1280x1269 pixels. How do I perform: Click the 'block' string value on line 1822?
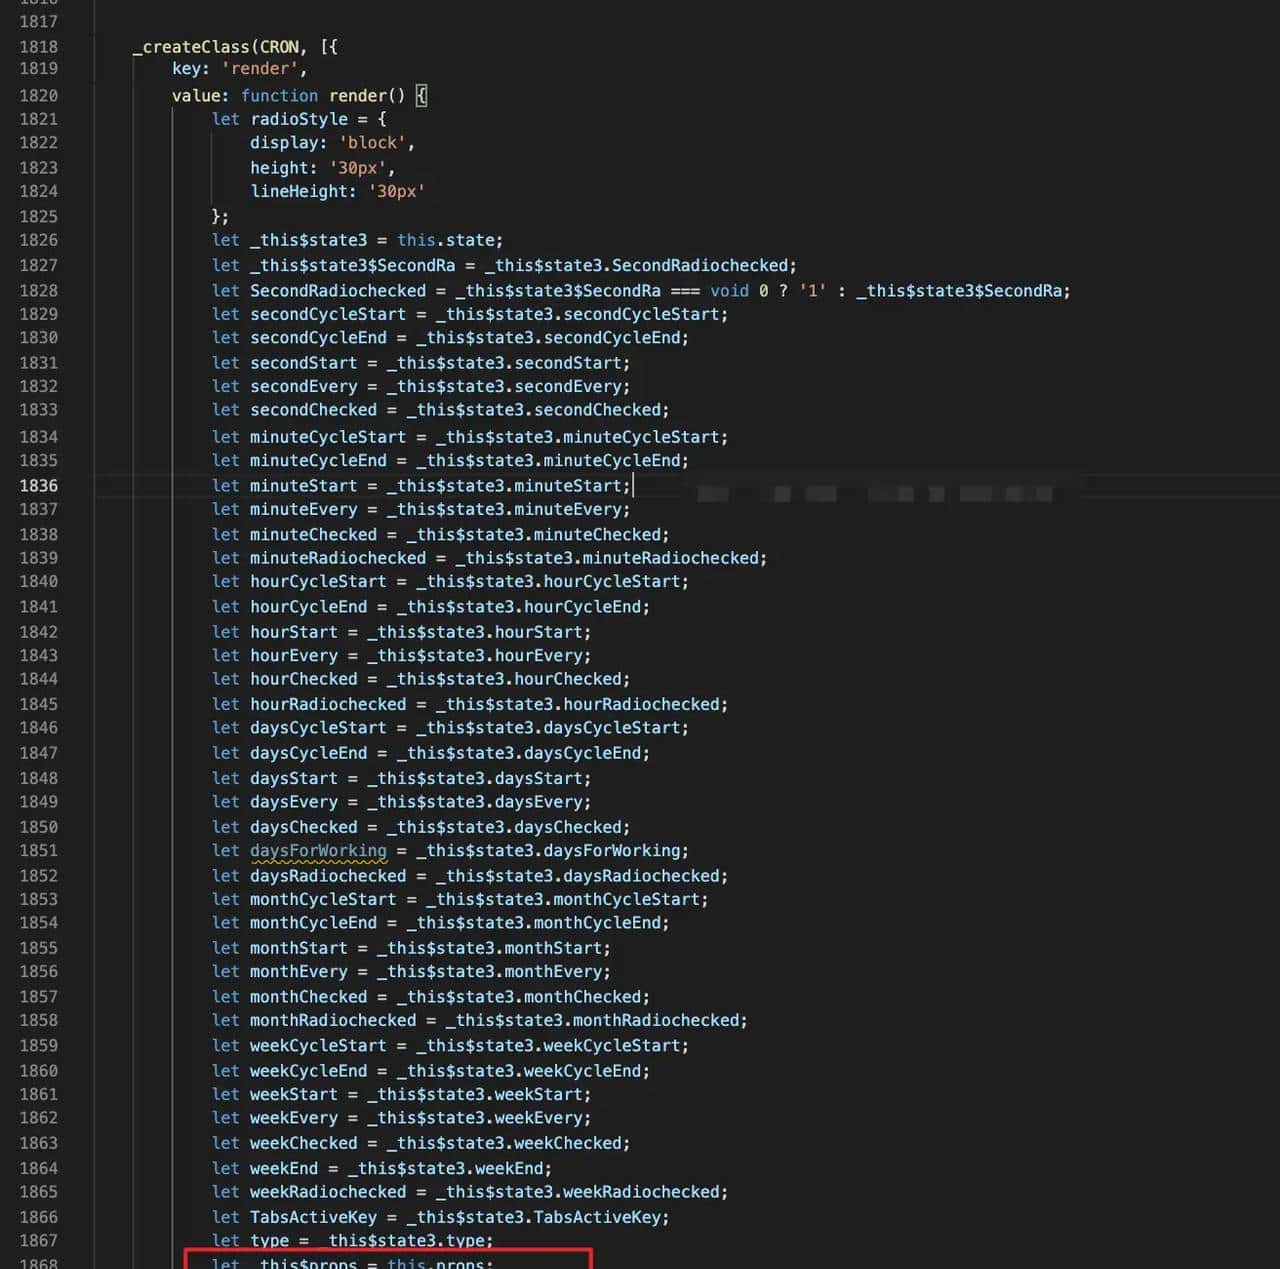click(372, 142)
